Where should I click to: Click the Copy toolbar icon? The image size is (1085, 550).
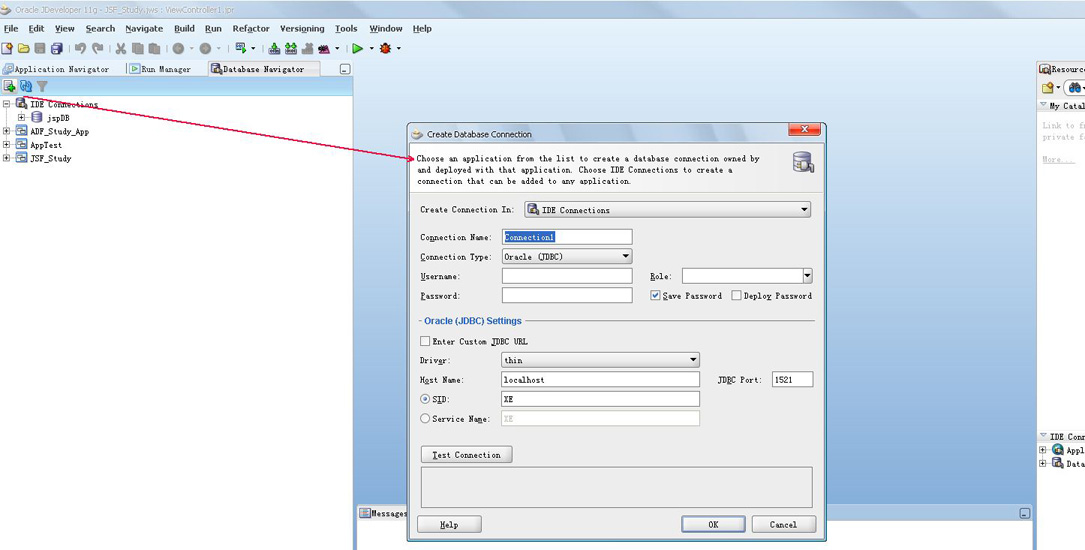pyautogui.click(x=138, y=48)
